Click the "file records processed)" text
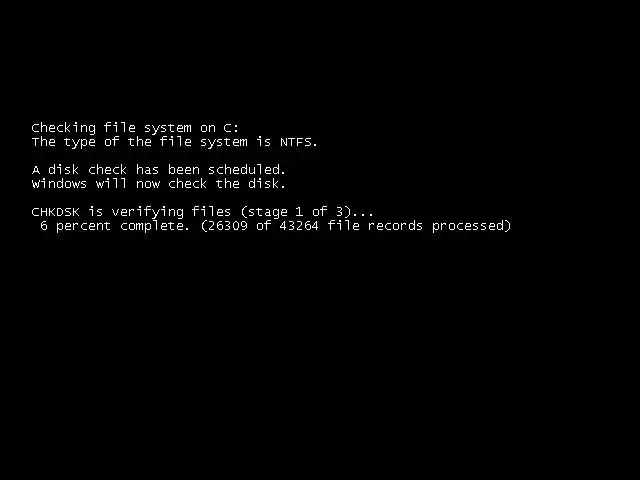640x480 pixels. pyautogui.click(x=420, y=226)
